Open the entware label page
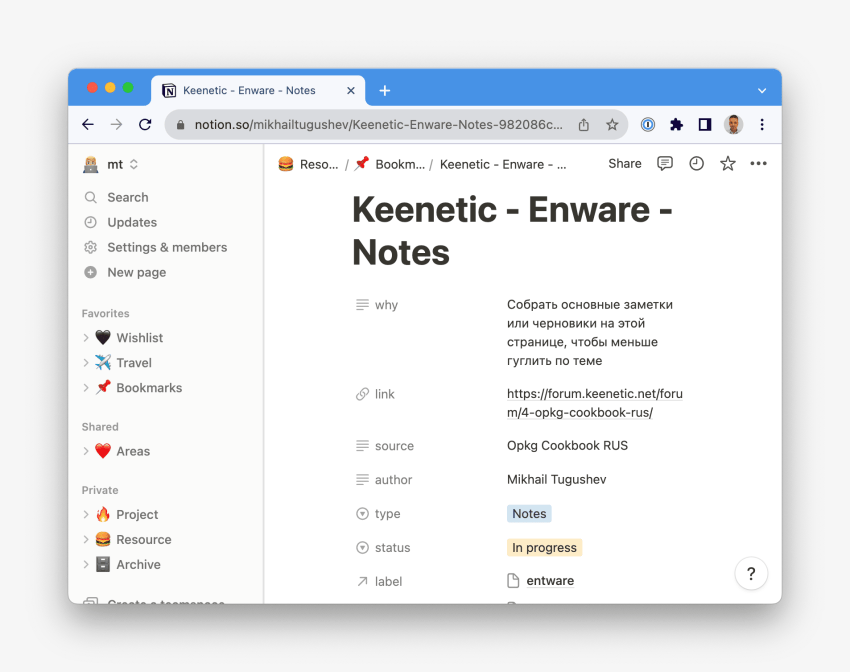The height and width of the screenshot is (672, 850). click(550, 580)
